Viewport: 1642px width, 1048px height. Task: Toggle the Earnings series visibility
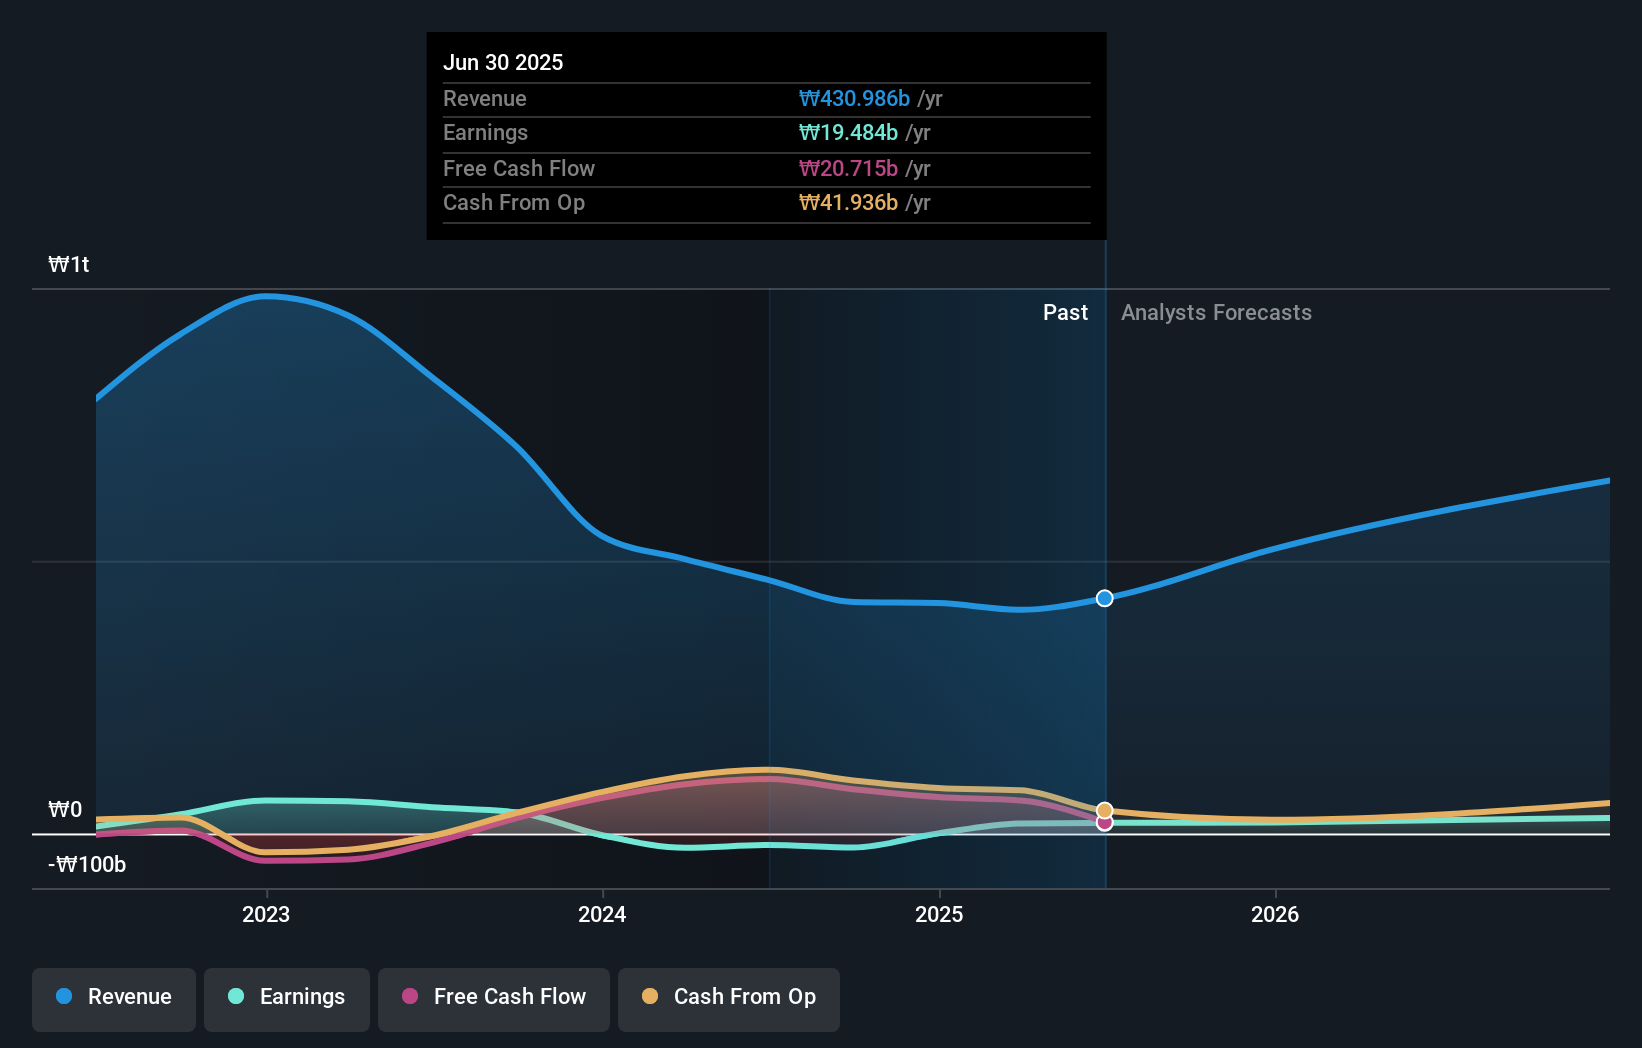[x=286, y=997]
